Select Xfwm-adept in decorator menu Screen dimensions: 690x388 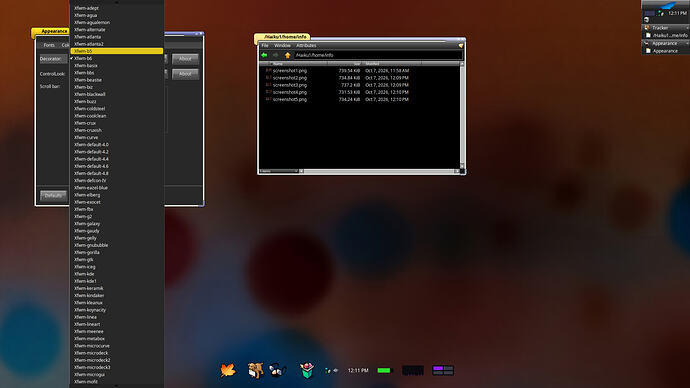pos(117,8)
